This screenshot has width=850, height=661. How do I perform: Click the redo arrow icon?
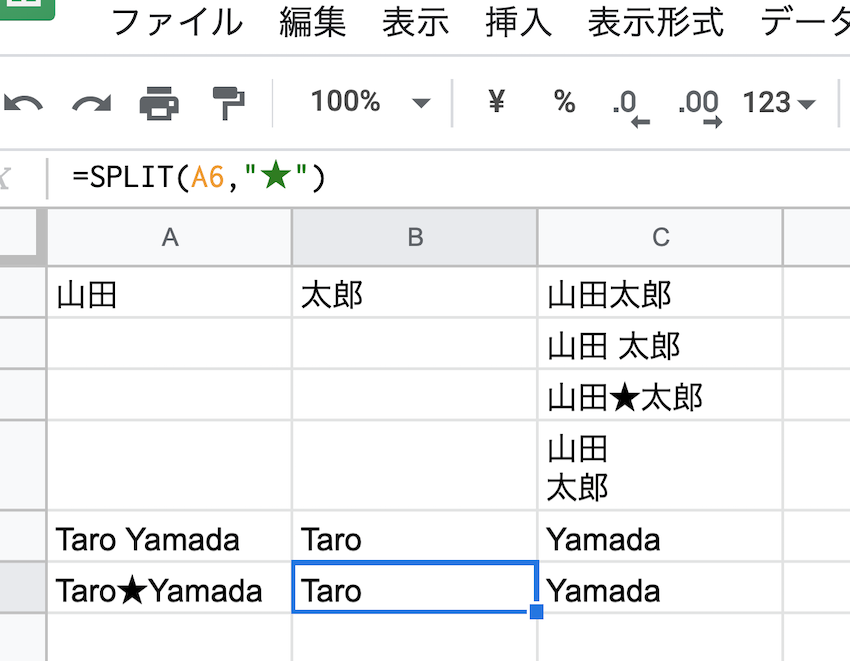coord(91,102)
